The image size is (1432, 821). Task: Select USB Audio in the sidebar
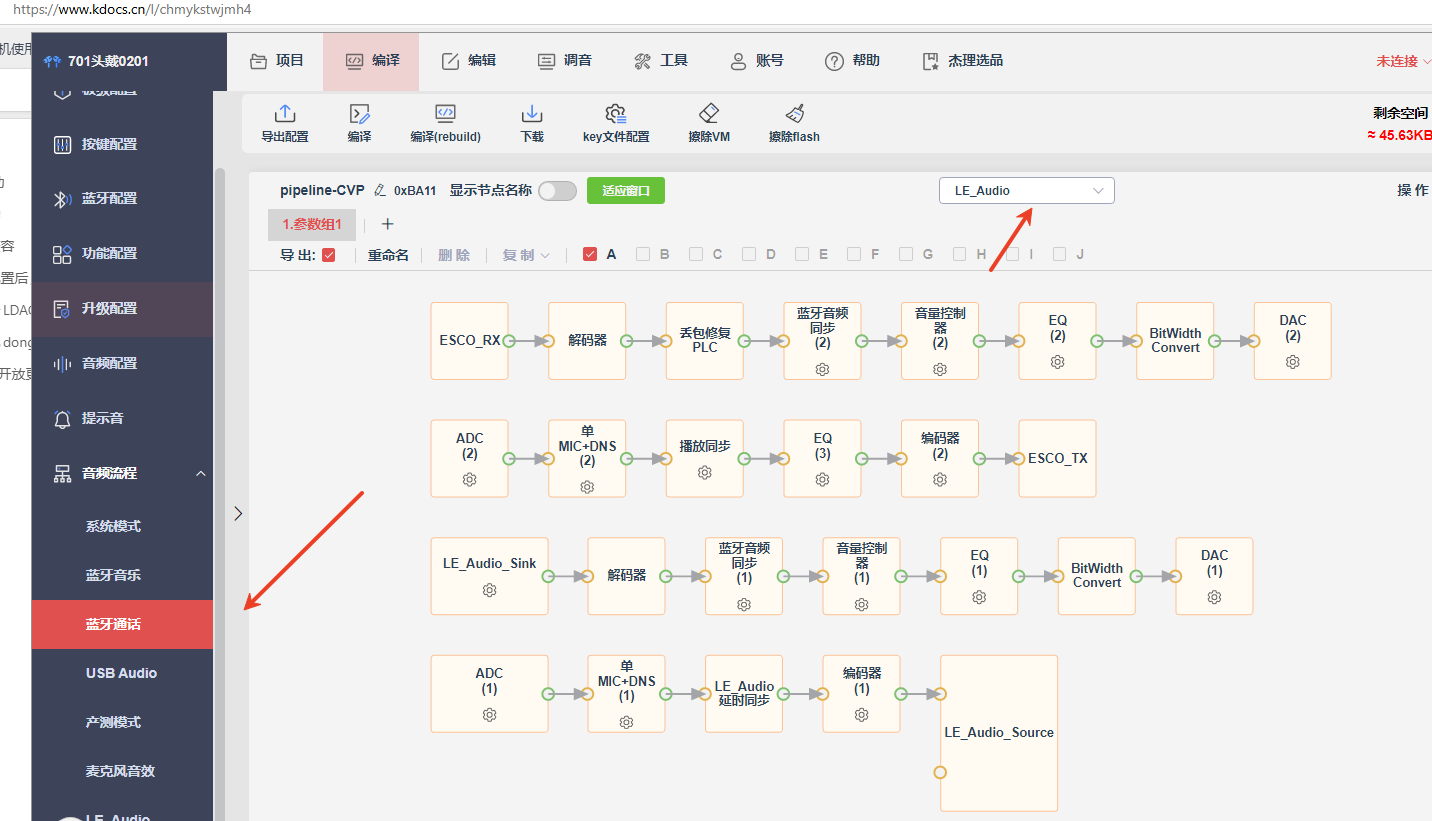pyautogui.click(x=122, y=673)
